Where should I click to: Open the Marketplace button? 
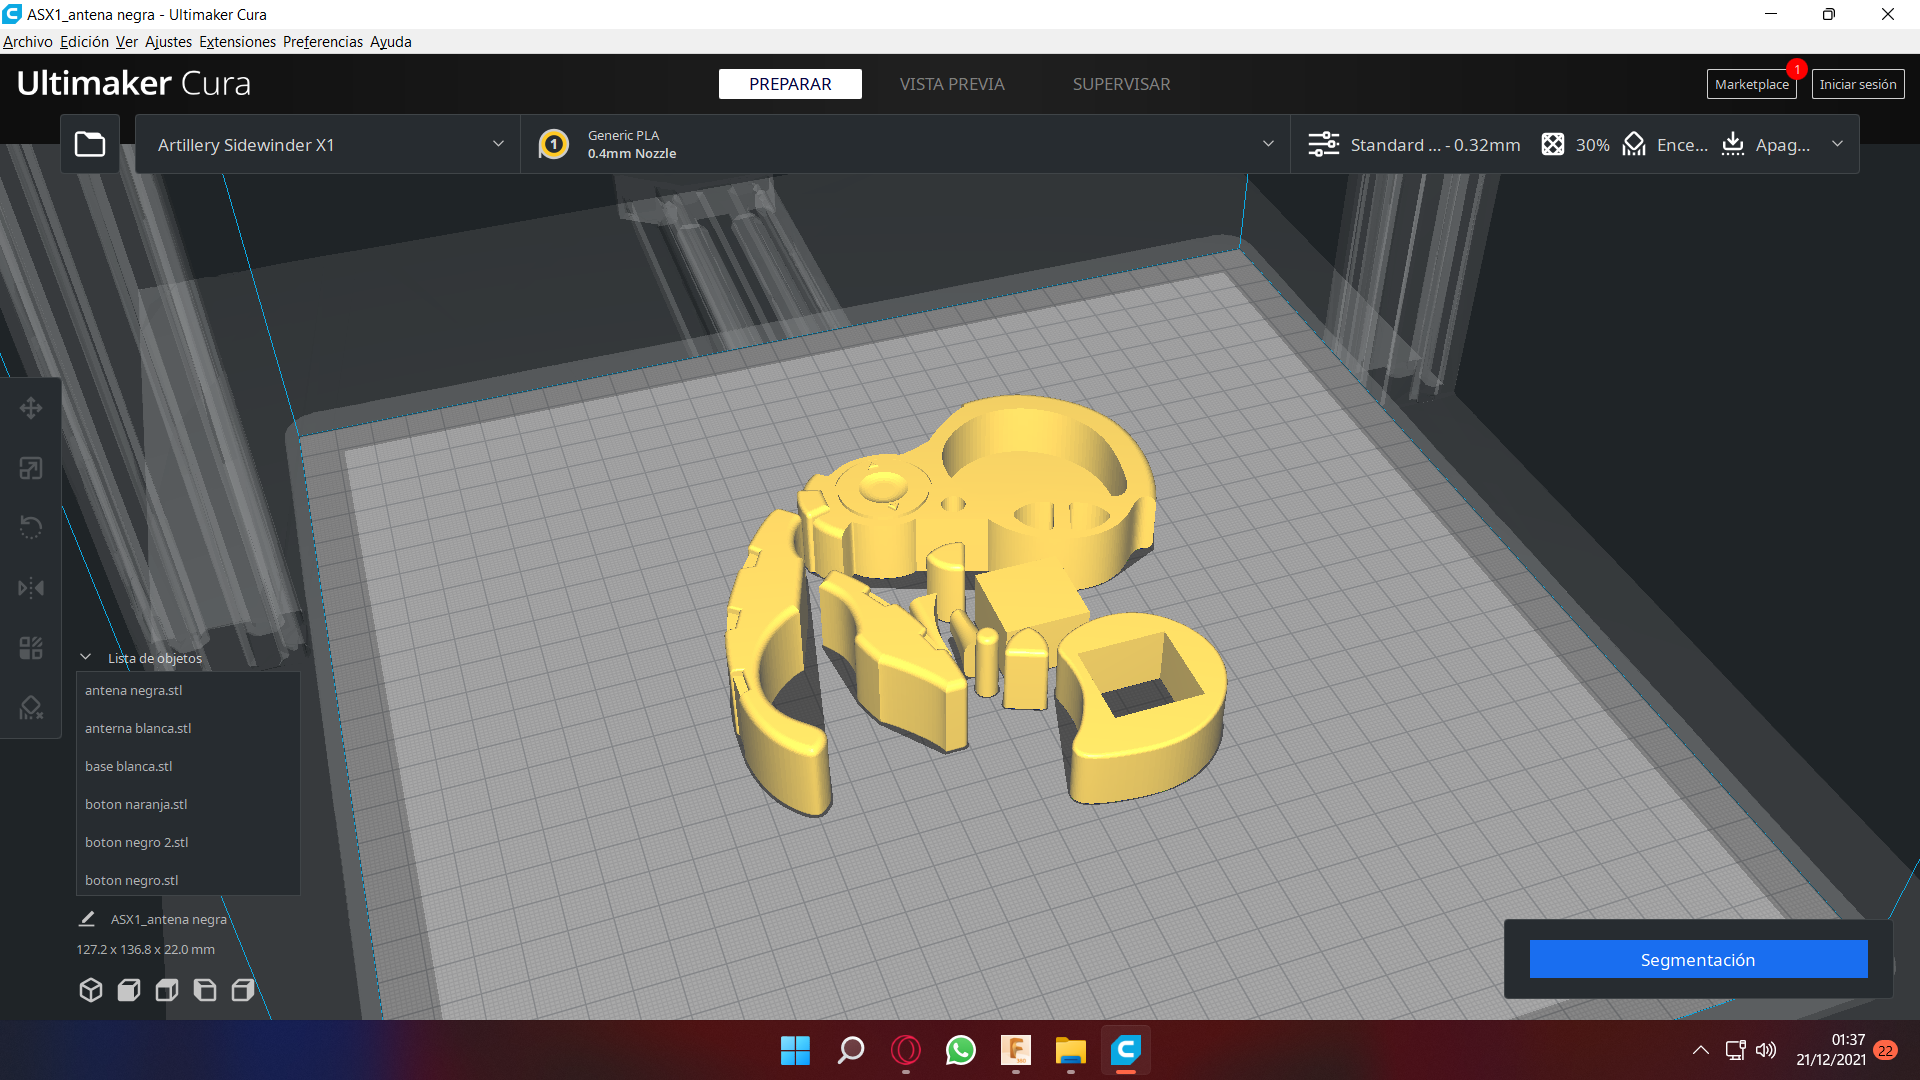click(1751, 84)
